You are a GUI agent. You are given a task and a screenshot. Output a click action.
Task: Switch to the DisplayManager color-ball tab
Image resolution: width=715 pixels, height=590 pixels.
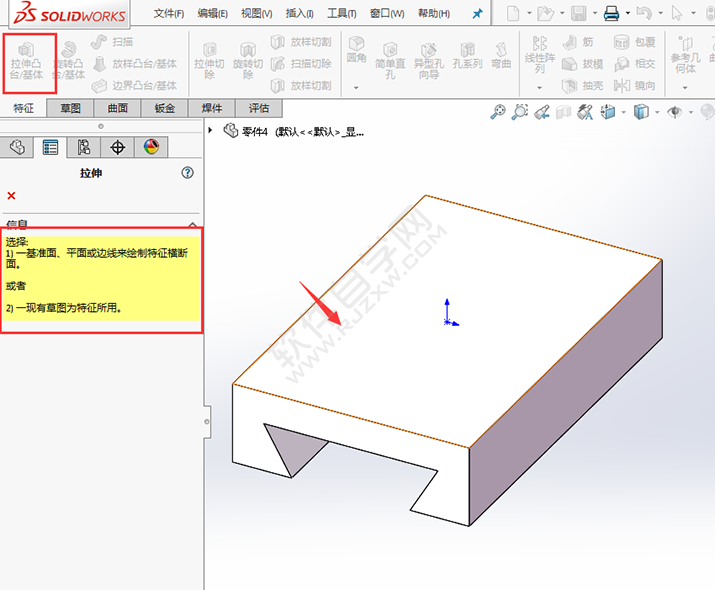(151, 147)
